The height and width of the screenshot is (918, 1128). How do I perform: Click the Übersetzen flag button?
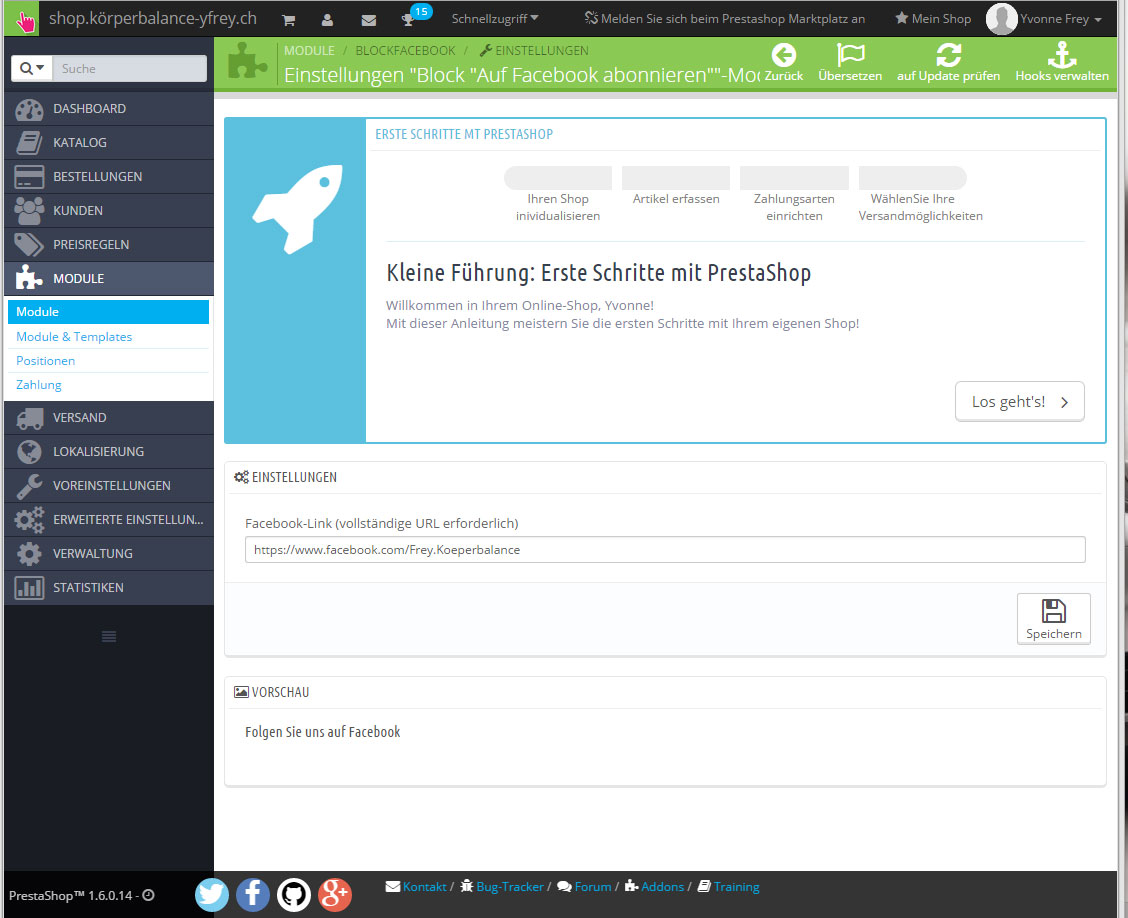tap(850, 63)
